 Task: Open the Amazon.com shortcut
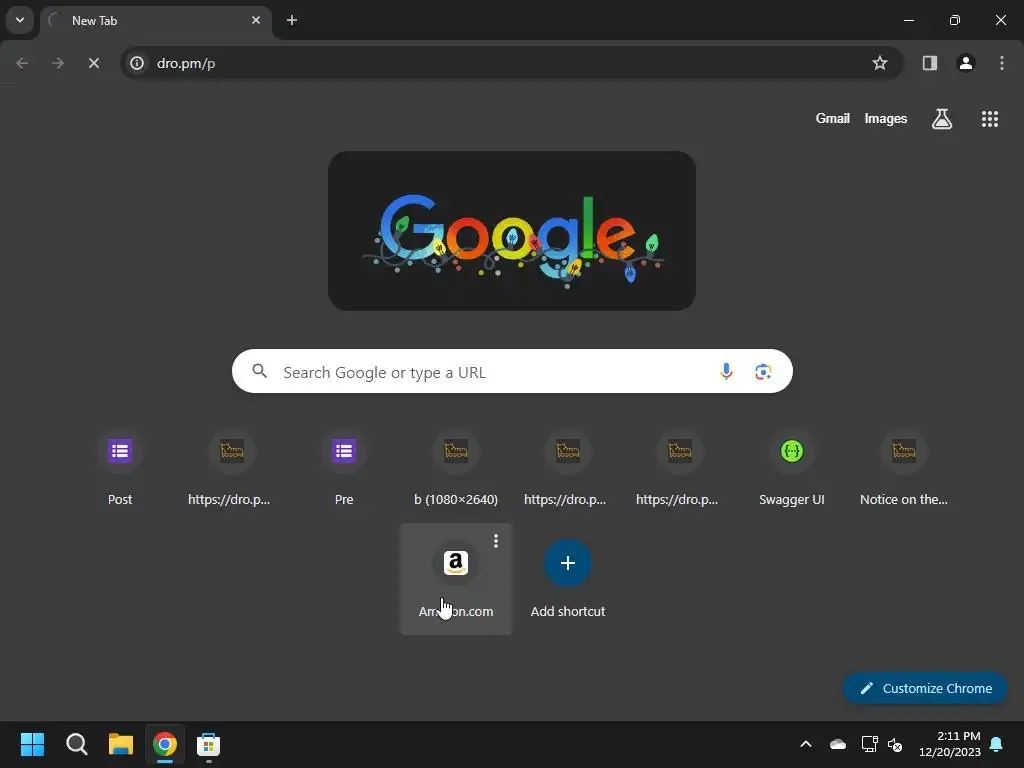[456, 579]
